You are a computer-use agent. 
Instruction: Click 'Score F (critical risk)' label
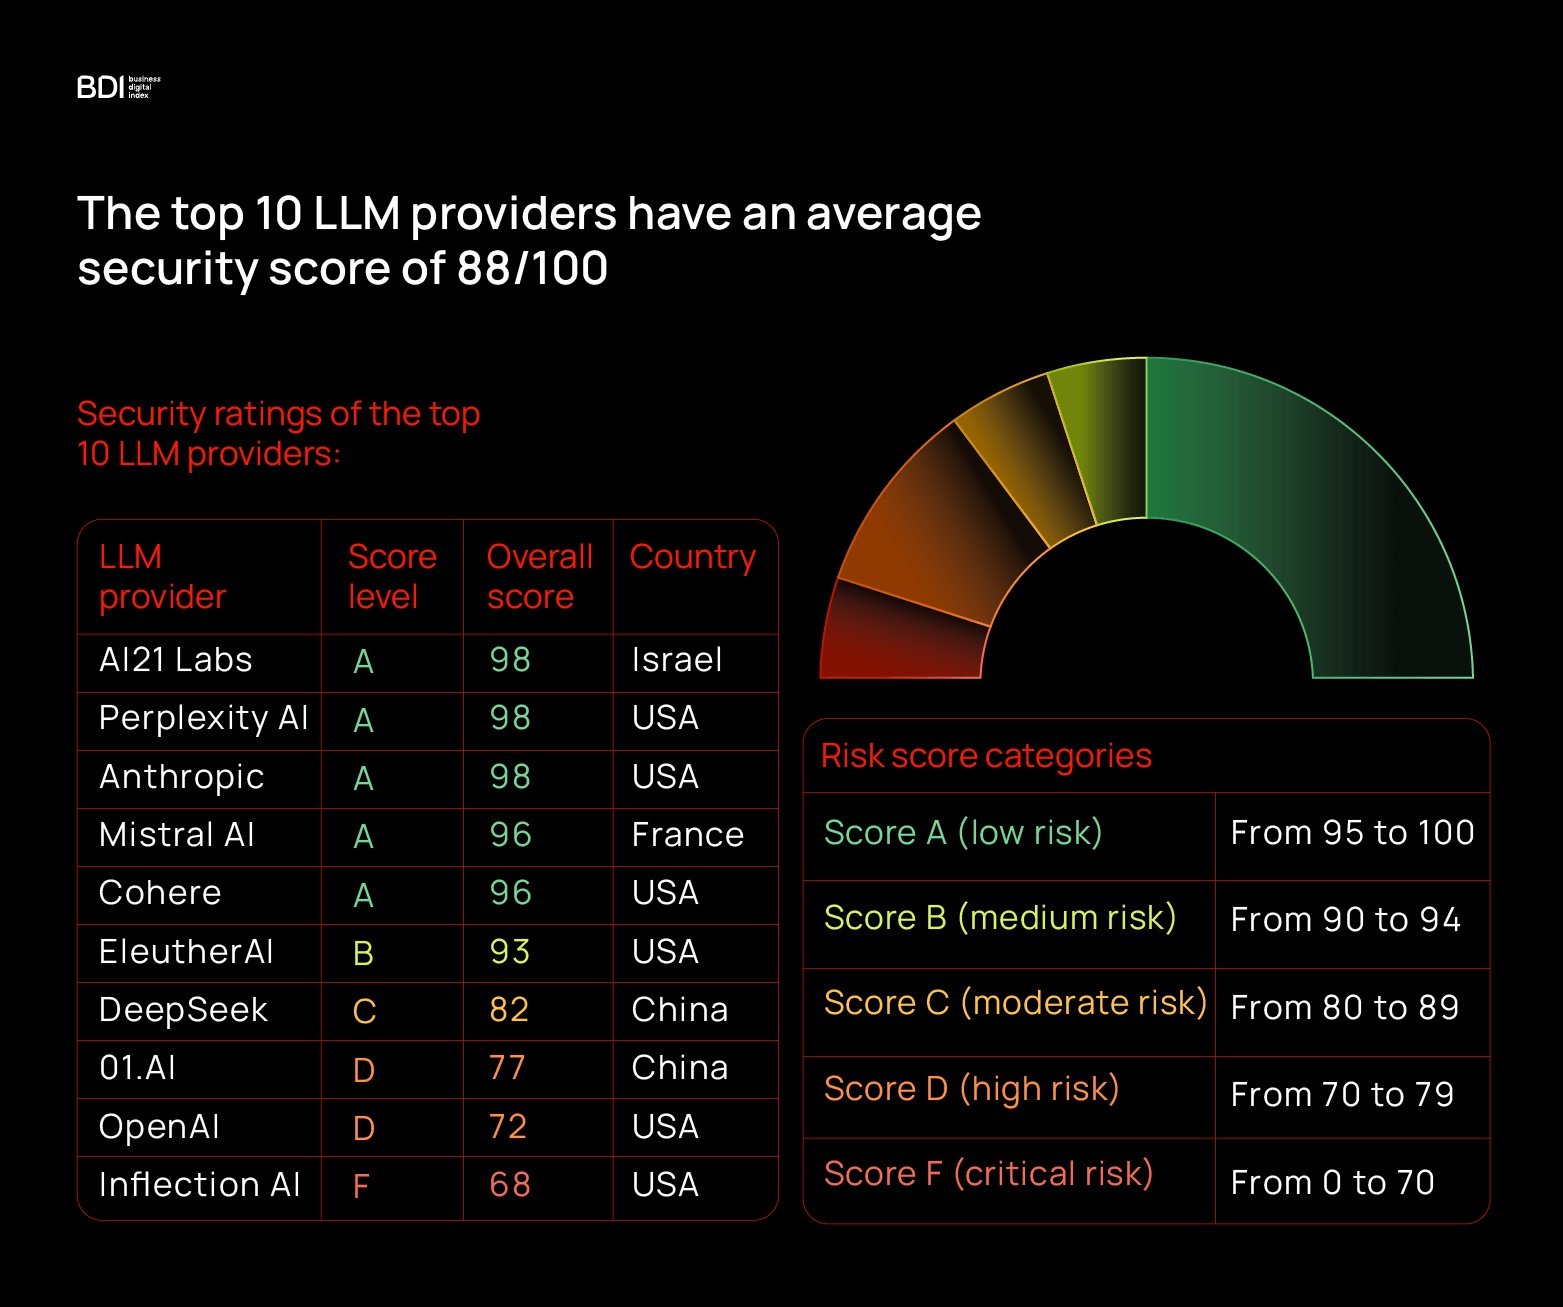click(988, 1173)
